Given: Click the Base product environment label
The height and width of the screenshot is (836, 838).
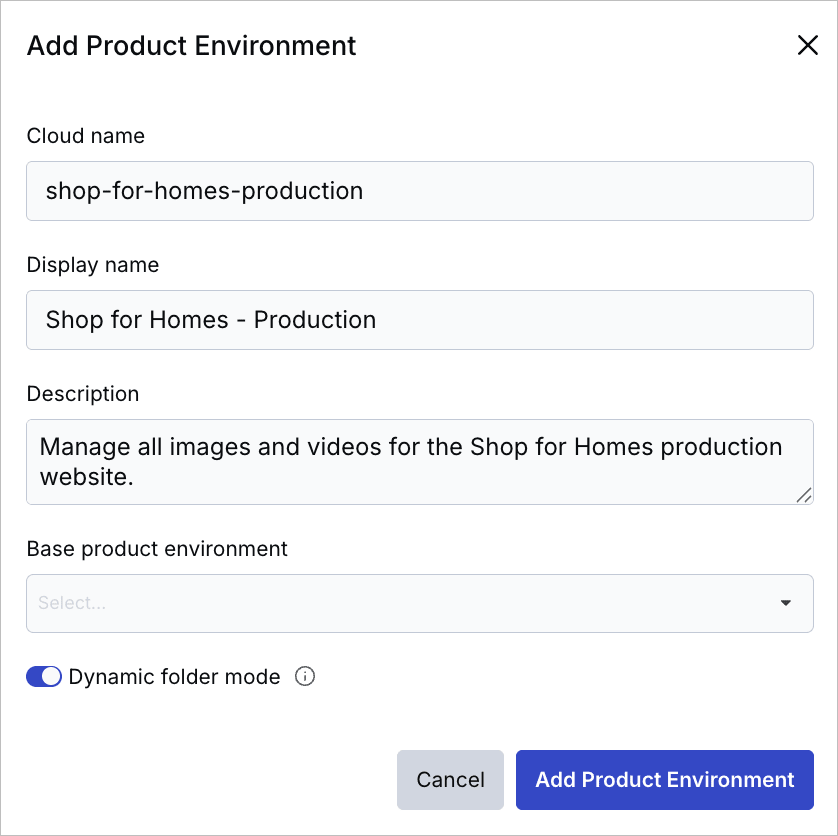Looking at the screenshot, I should click(x=157, y=549).
